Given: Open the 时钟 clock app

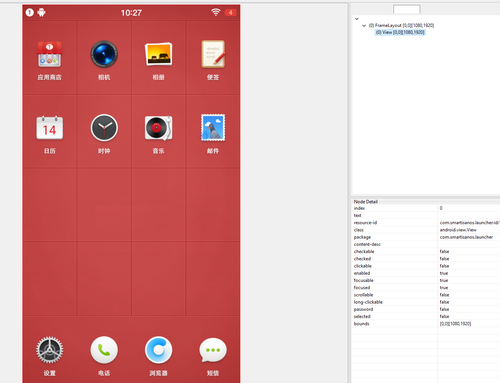Looking at the screenshot, I should pos(104,128).
